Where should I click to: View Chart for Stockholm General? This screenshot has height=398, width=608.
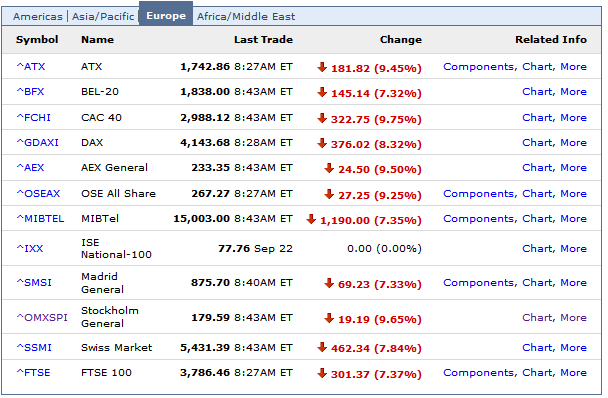537,318
